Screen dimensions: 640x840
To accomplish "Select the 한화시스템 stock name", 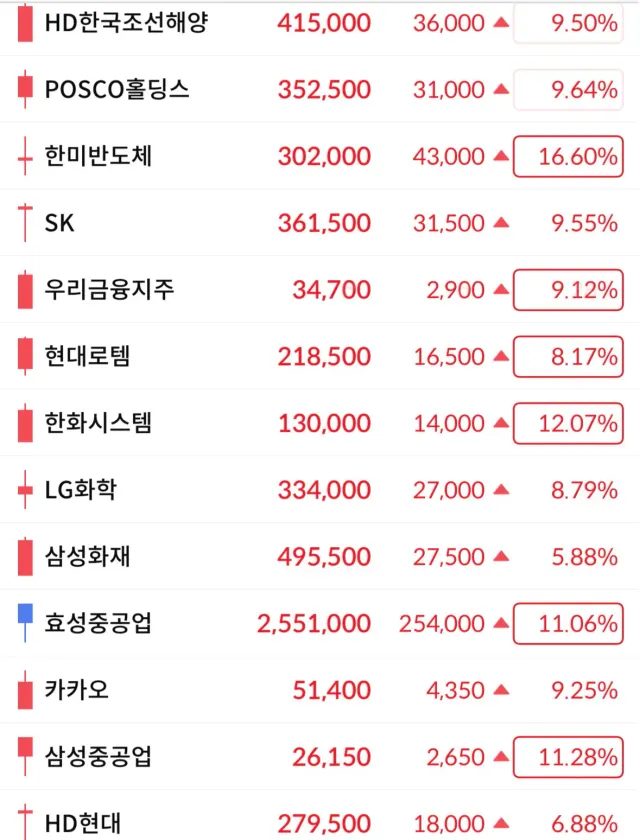I will coord(99,424).
